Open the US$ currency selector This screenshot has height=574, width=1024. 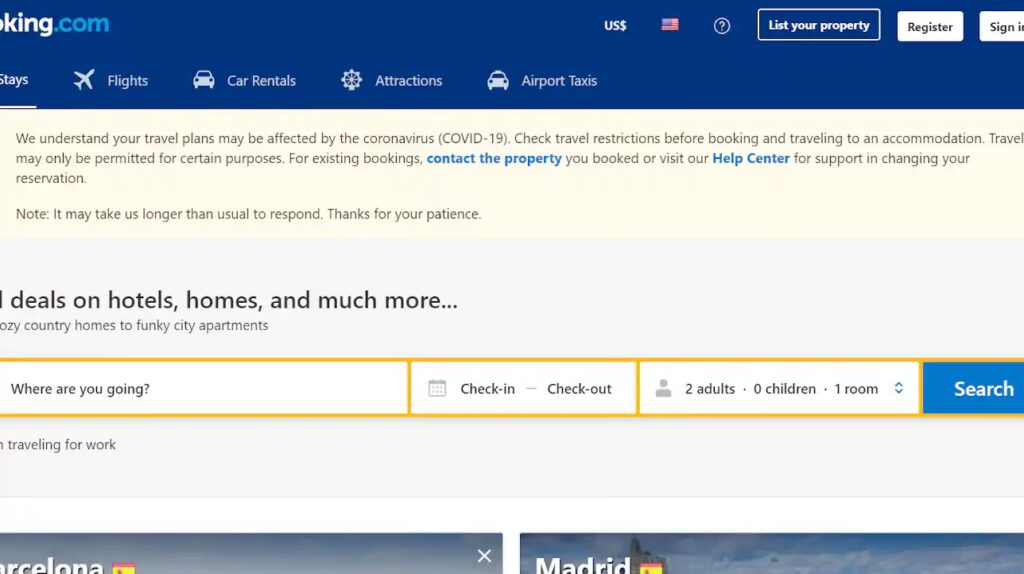coord(615,25)
